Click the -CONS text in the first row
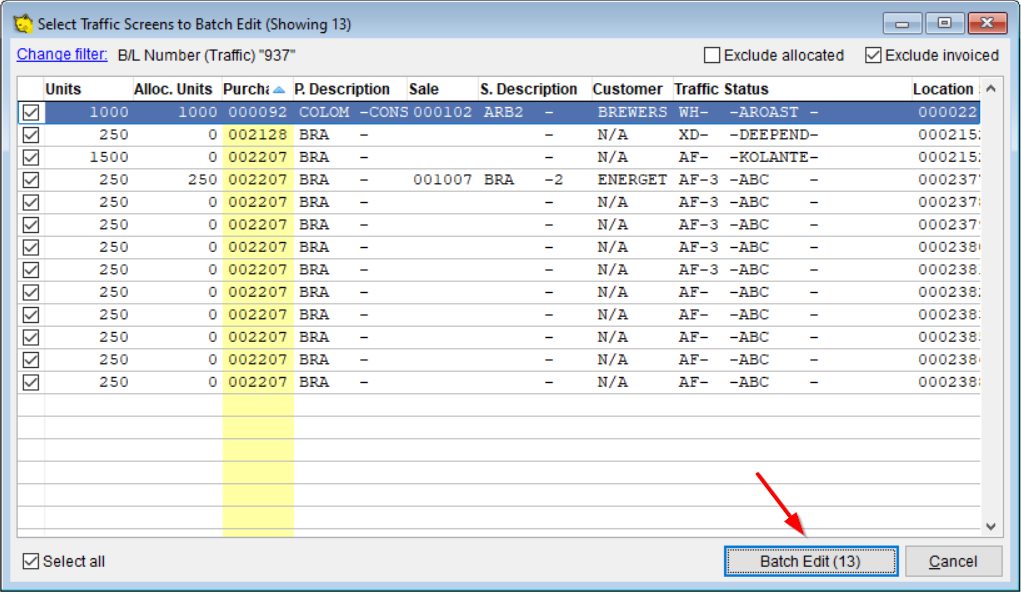The width and height of the screenshot is (1021, 593). 384,113
